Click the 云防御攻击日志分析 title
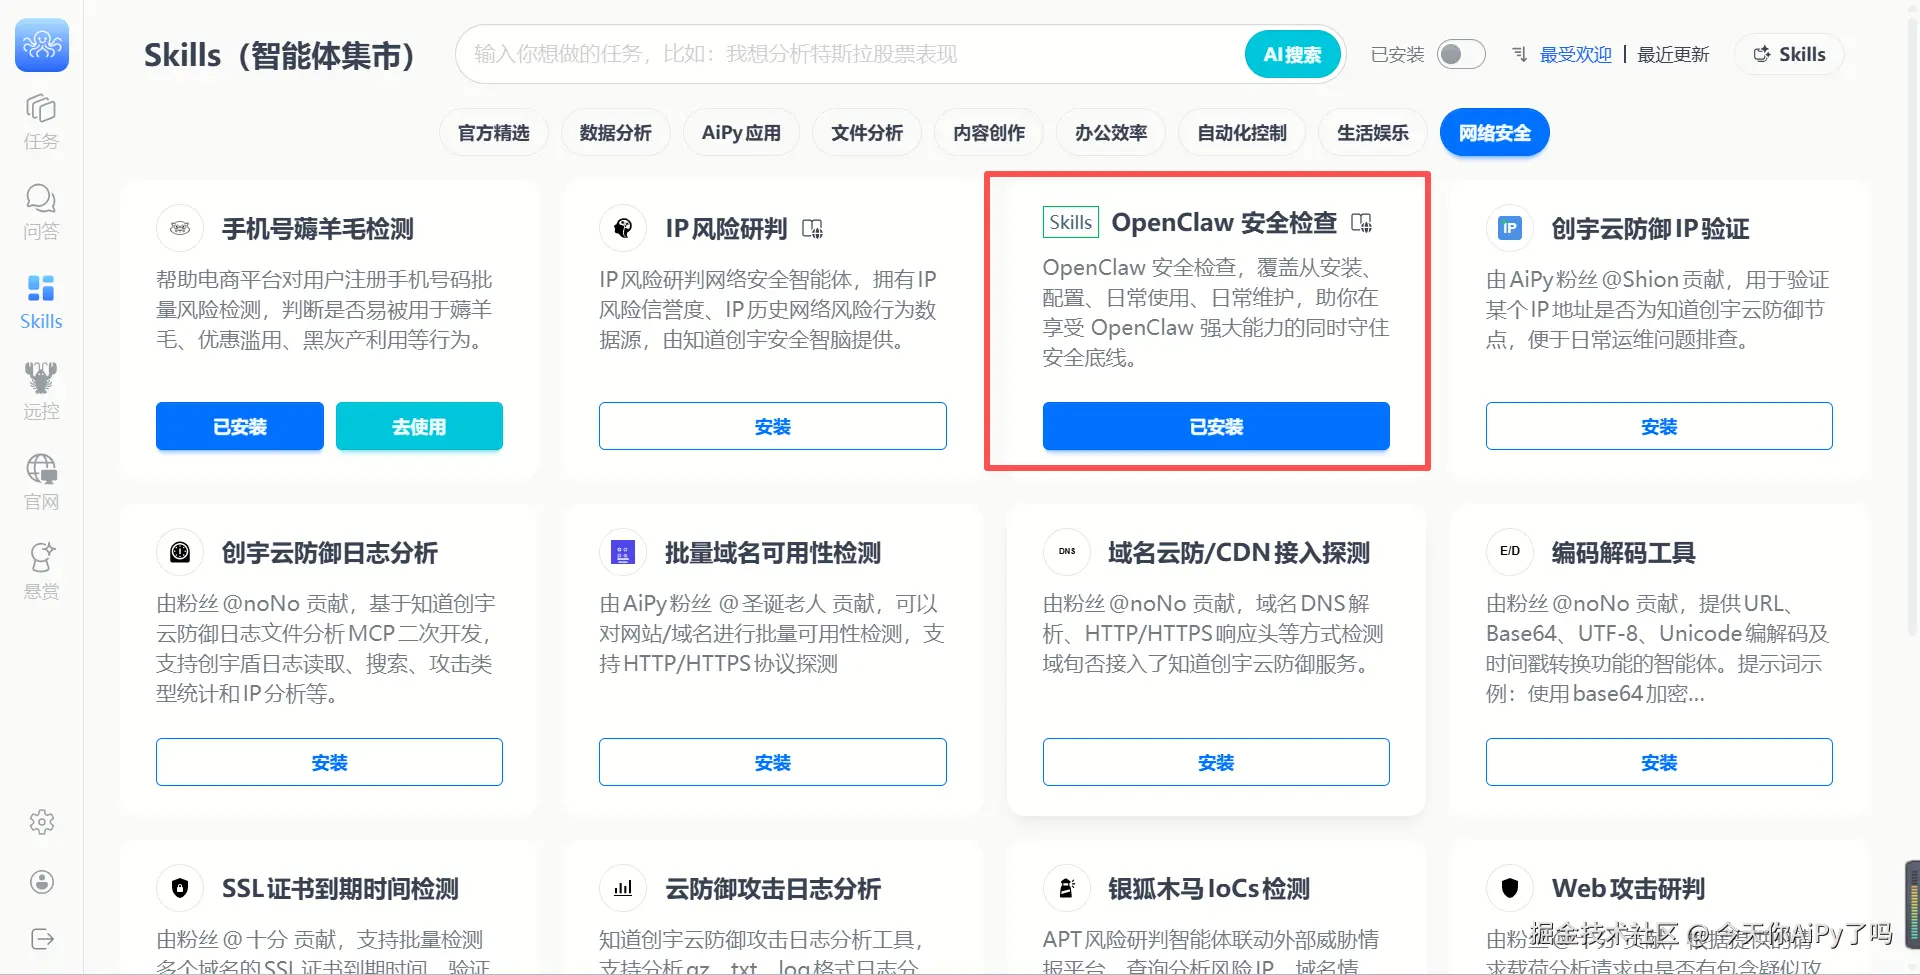This screenshot has height=975, width=1920. tap(773, 889)
